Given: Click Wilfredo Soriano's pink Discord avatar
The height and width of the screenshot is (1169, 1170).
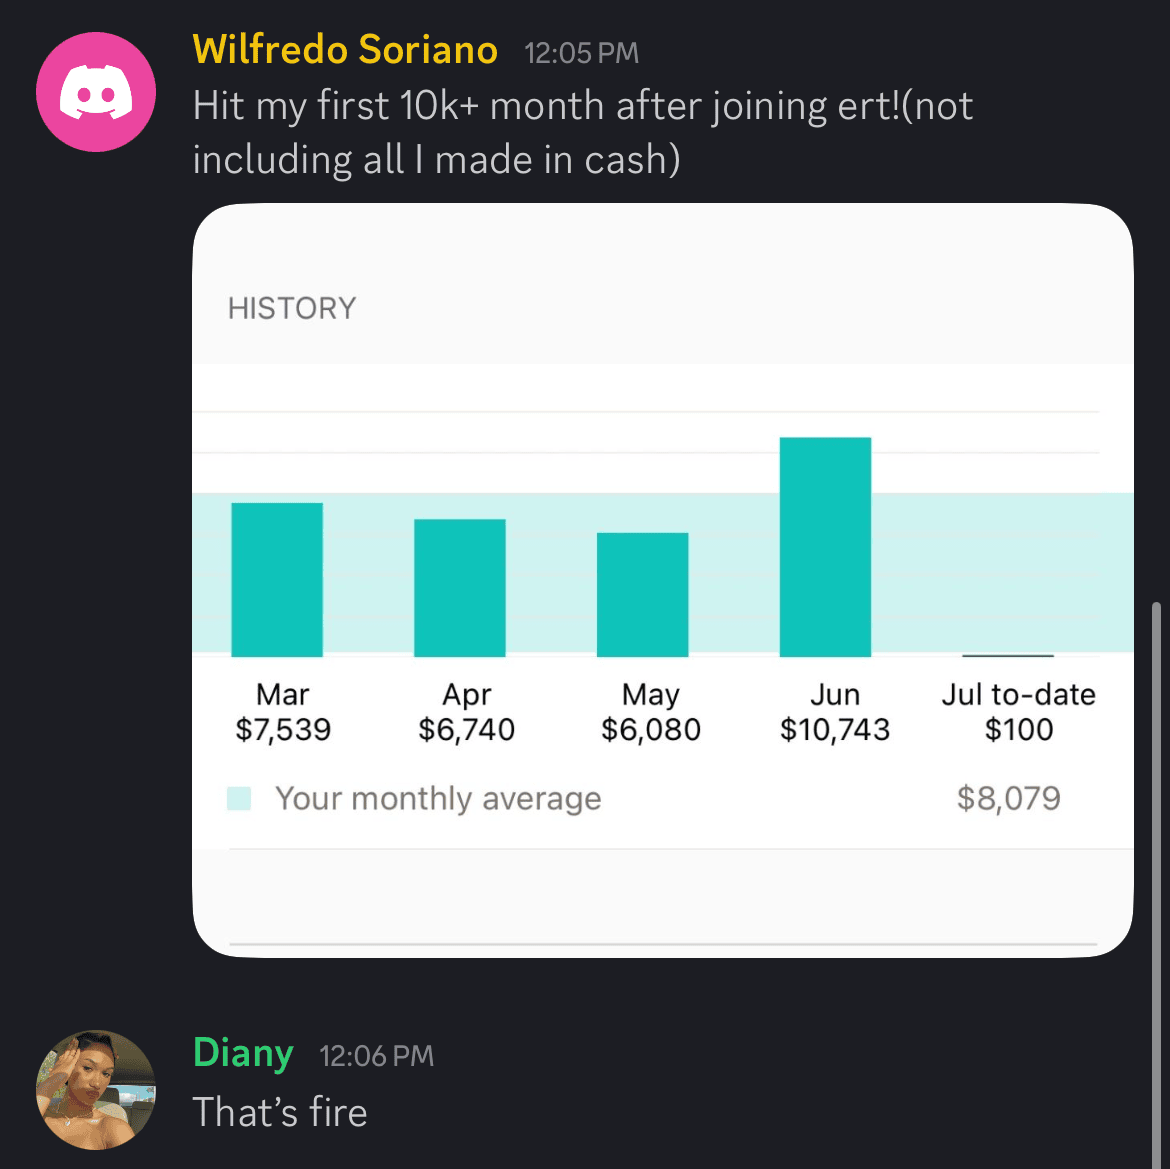Looking at the screenshot, I should [96, 92].
